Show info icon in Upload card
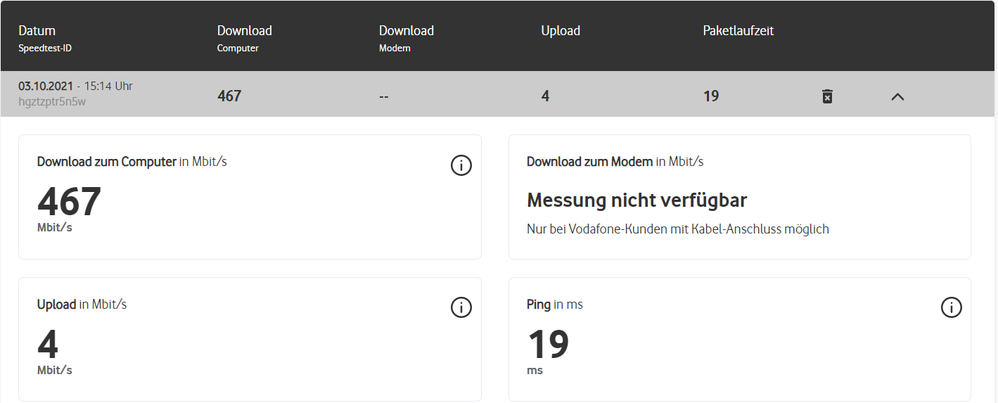The width and height of the screenshot is (998, 403). click(x=461, y=308)
